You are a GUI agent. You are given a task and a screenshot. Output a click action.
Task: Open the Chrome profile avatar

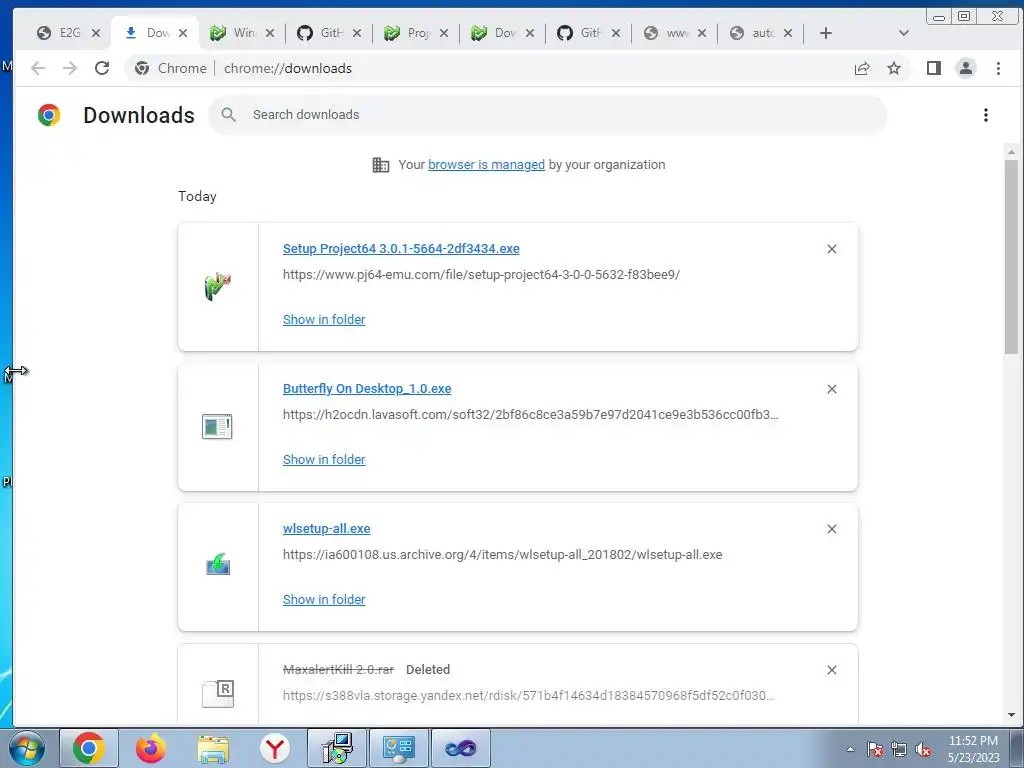coord(966,68)
